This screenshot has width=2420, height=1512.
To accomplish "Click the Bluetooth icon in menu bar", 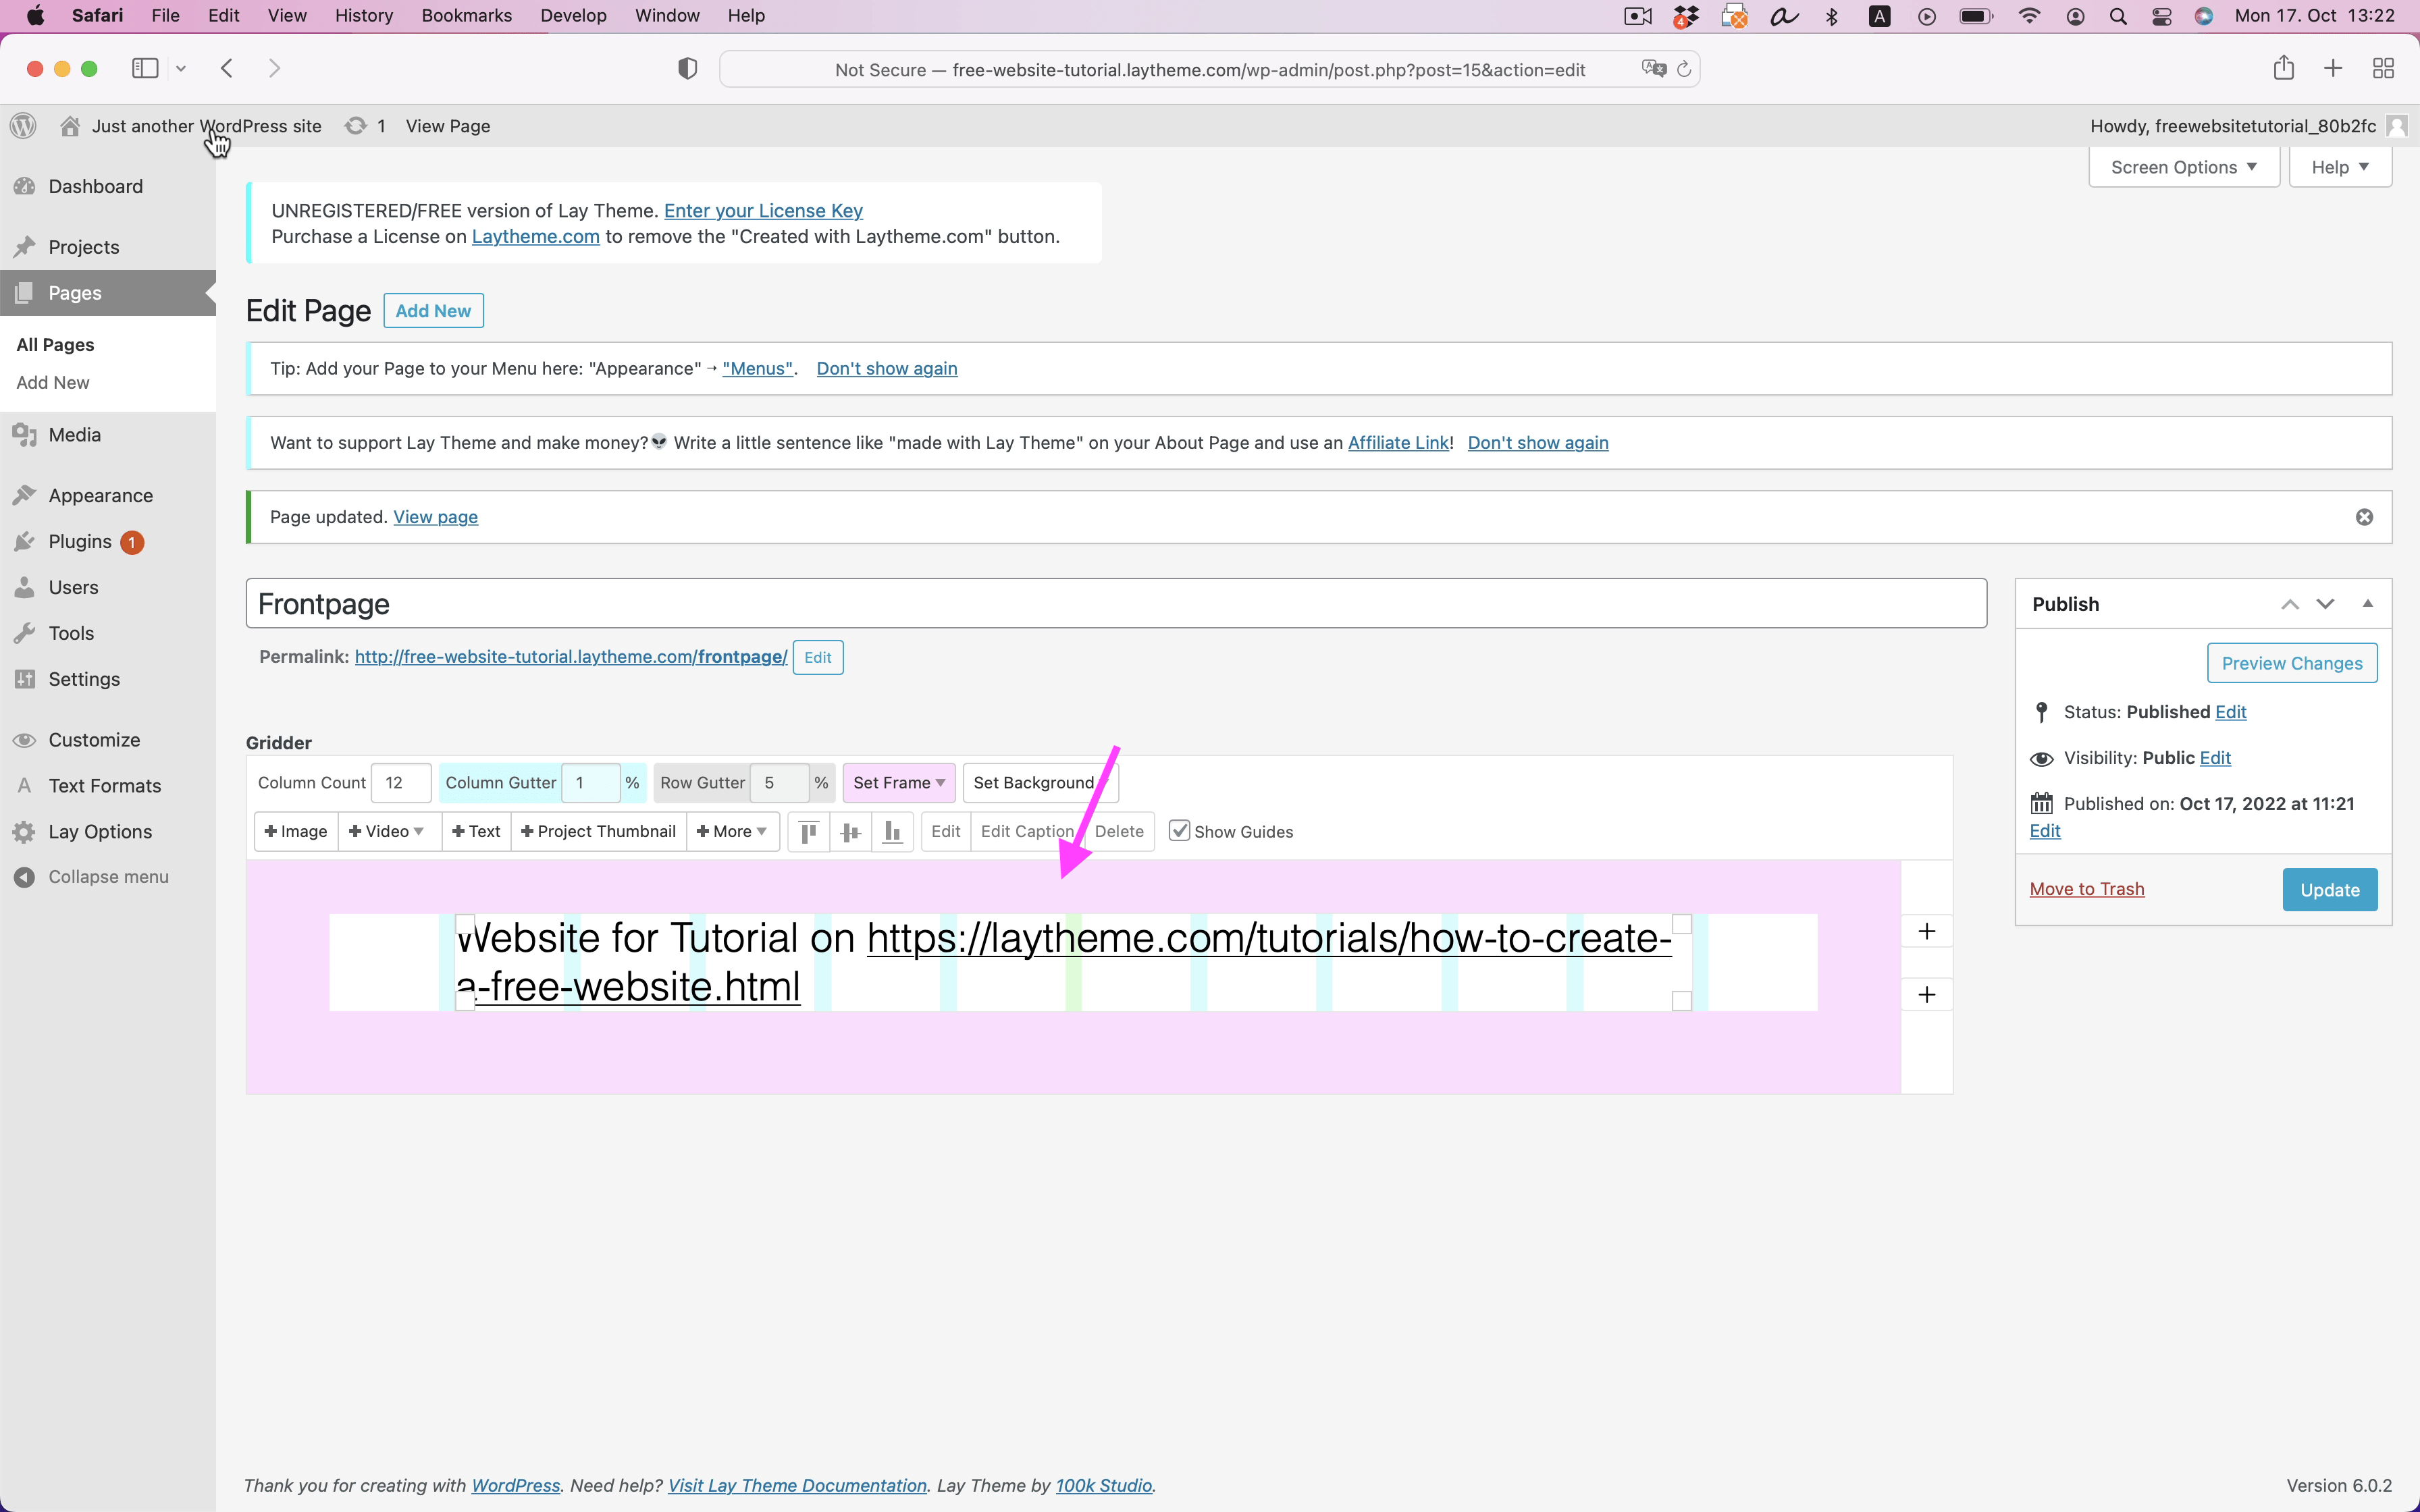I will 1832,16.
